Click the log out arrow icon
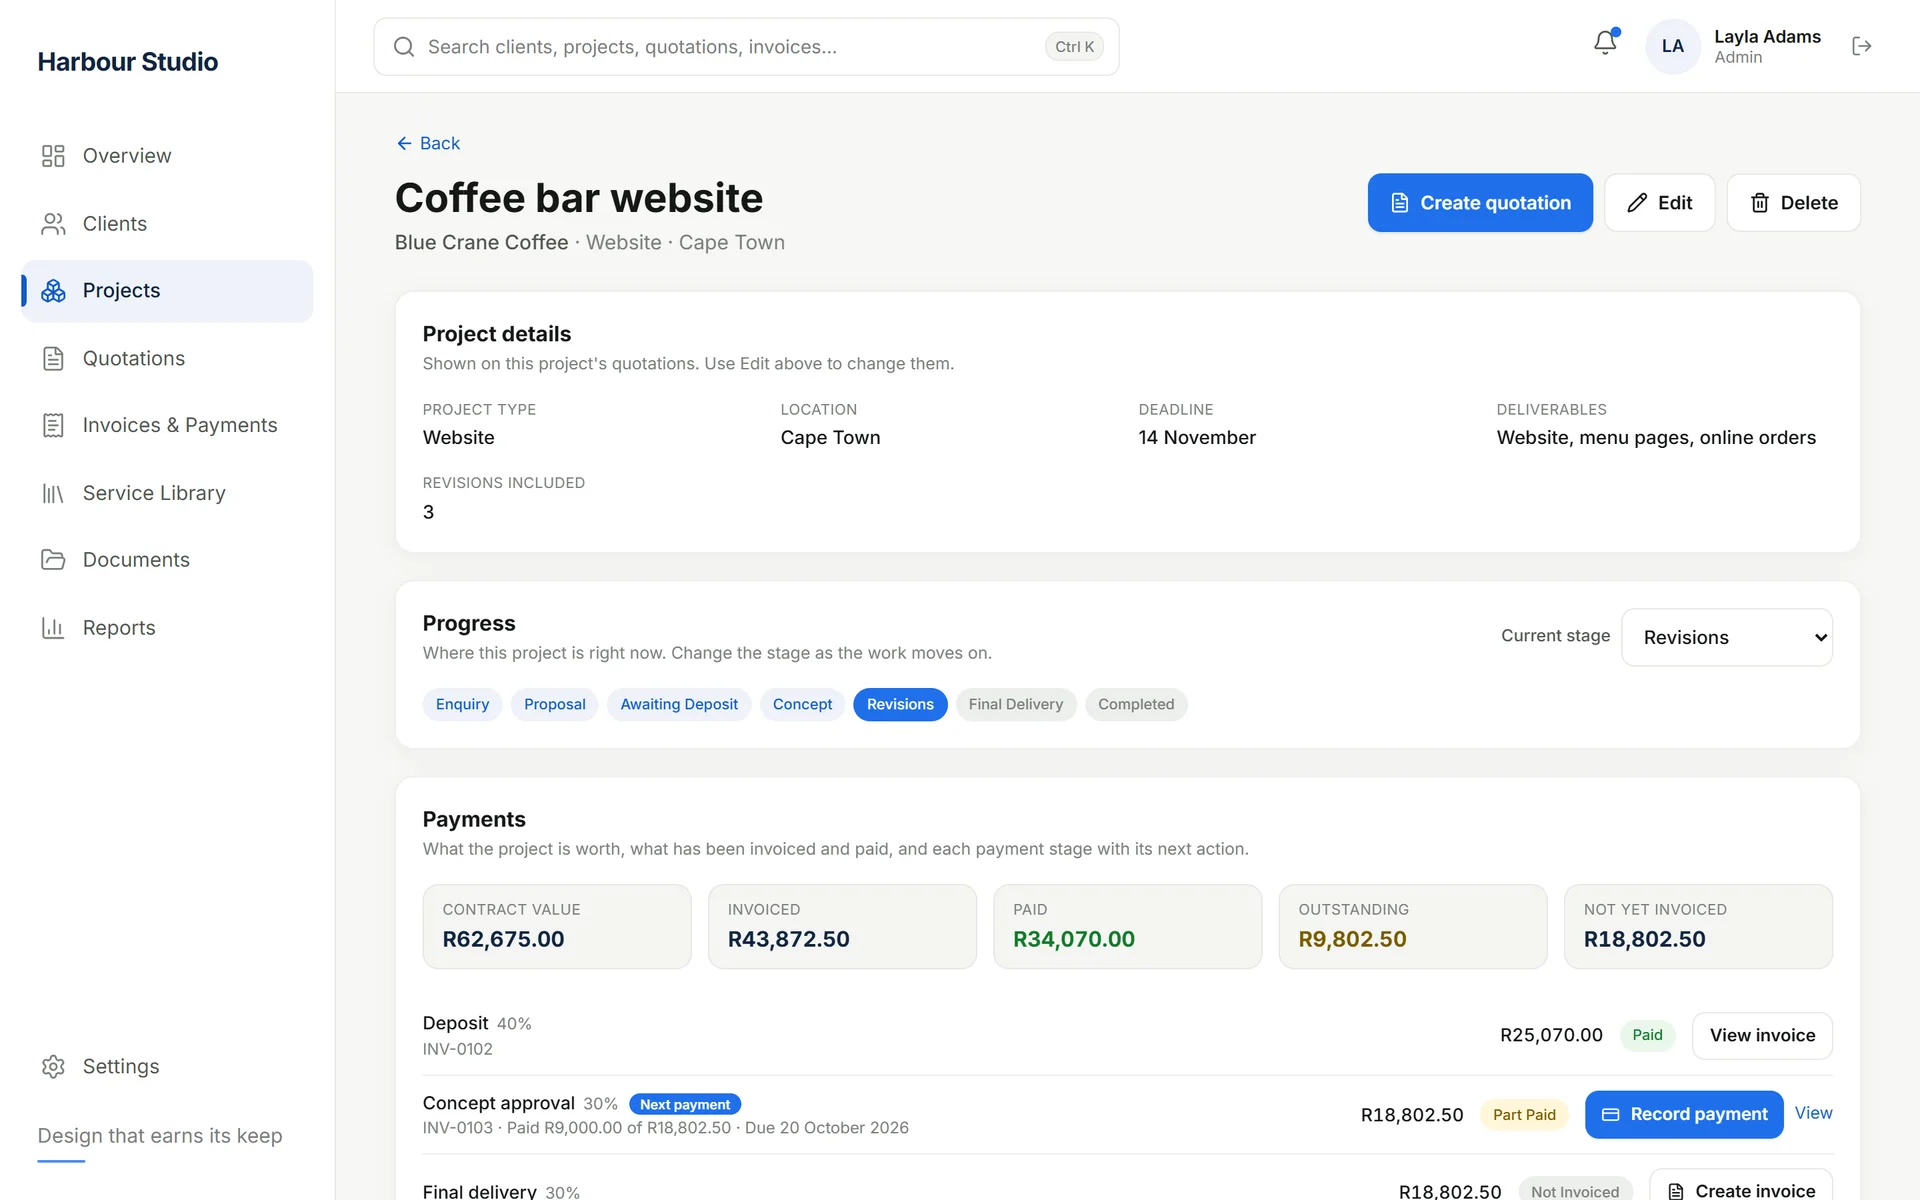This screenshot has width=1920, height=1200. (x=1861, y=46)
